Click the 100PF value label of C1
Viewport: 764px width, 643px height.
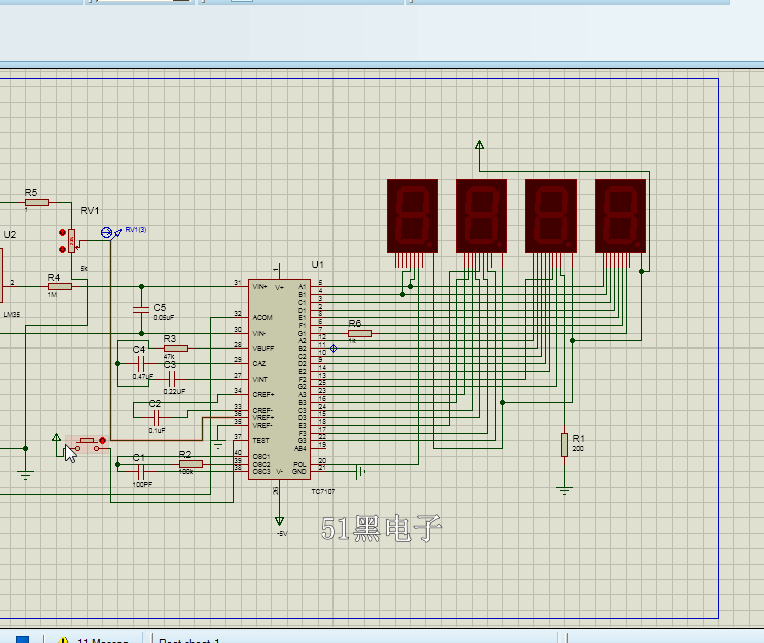point(142,485)
